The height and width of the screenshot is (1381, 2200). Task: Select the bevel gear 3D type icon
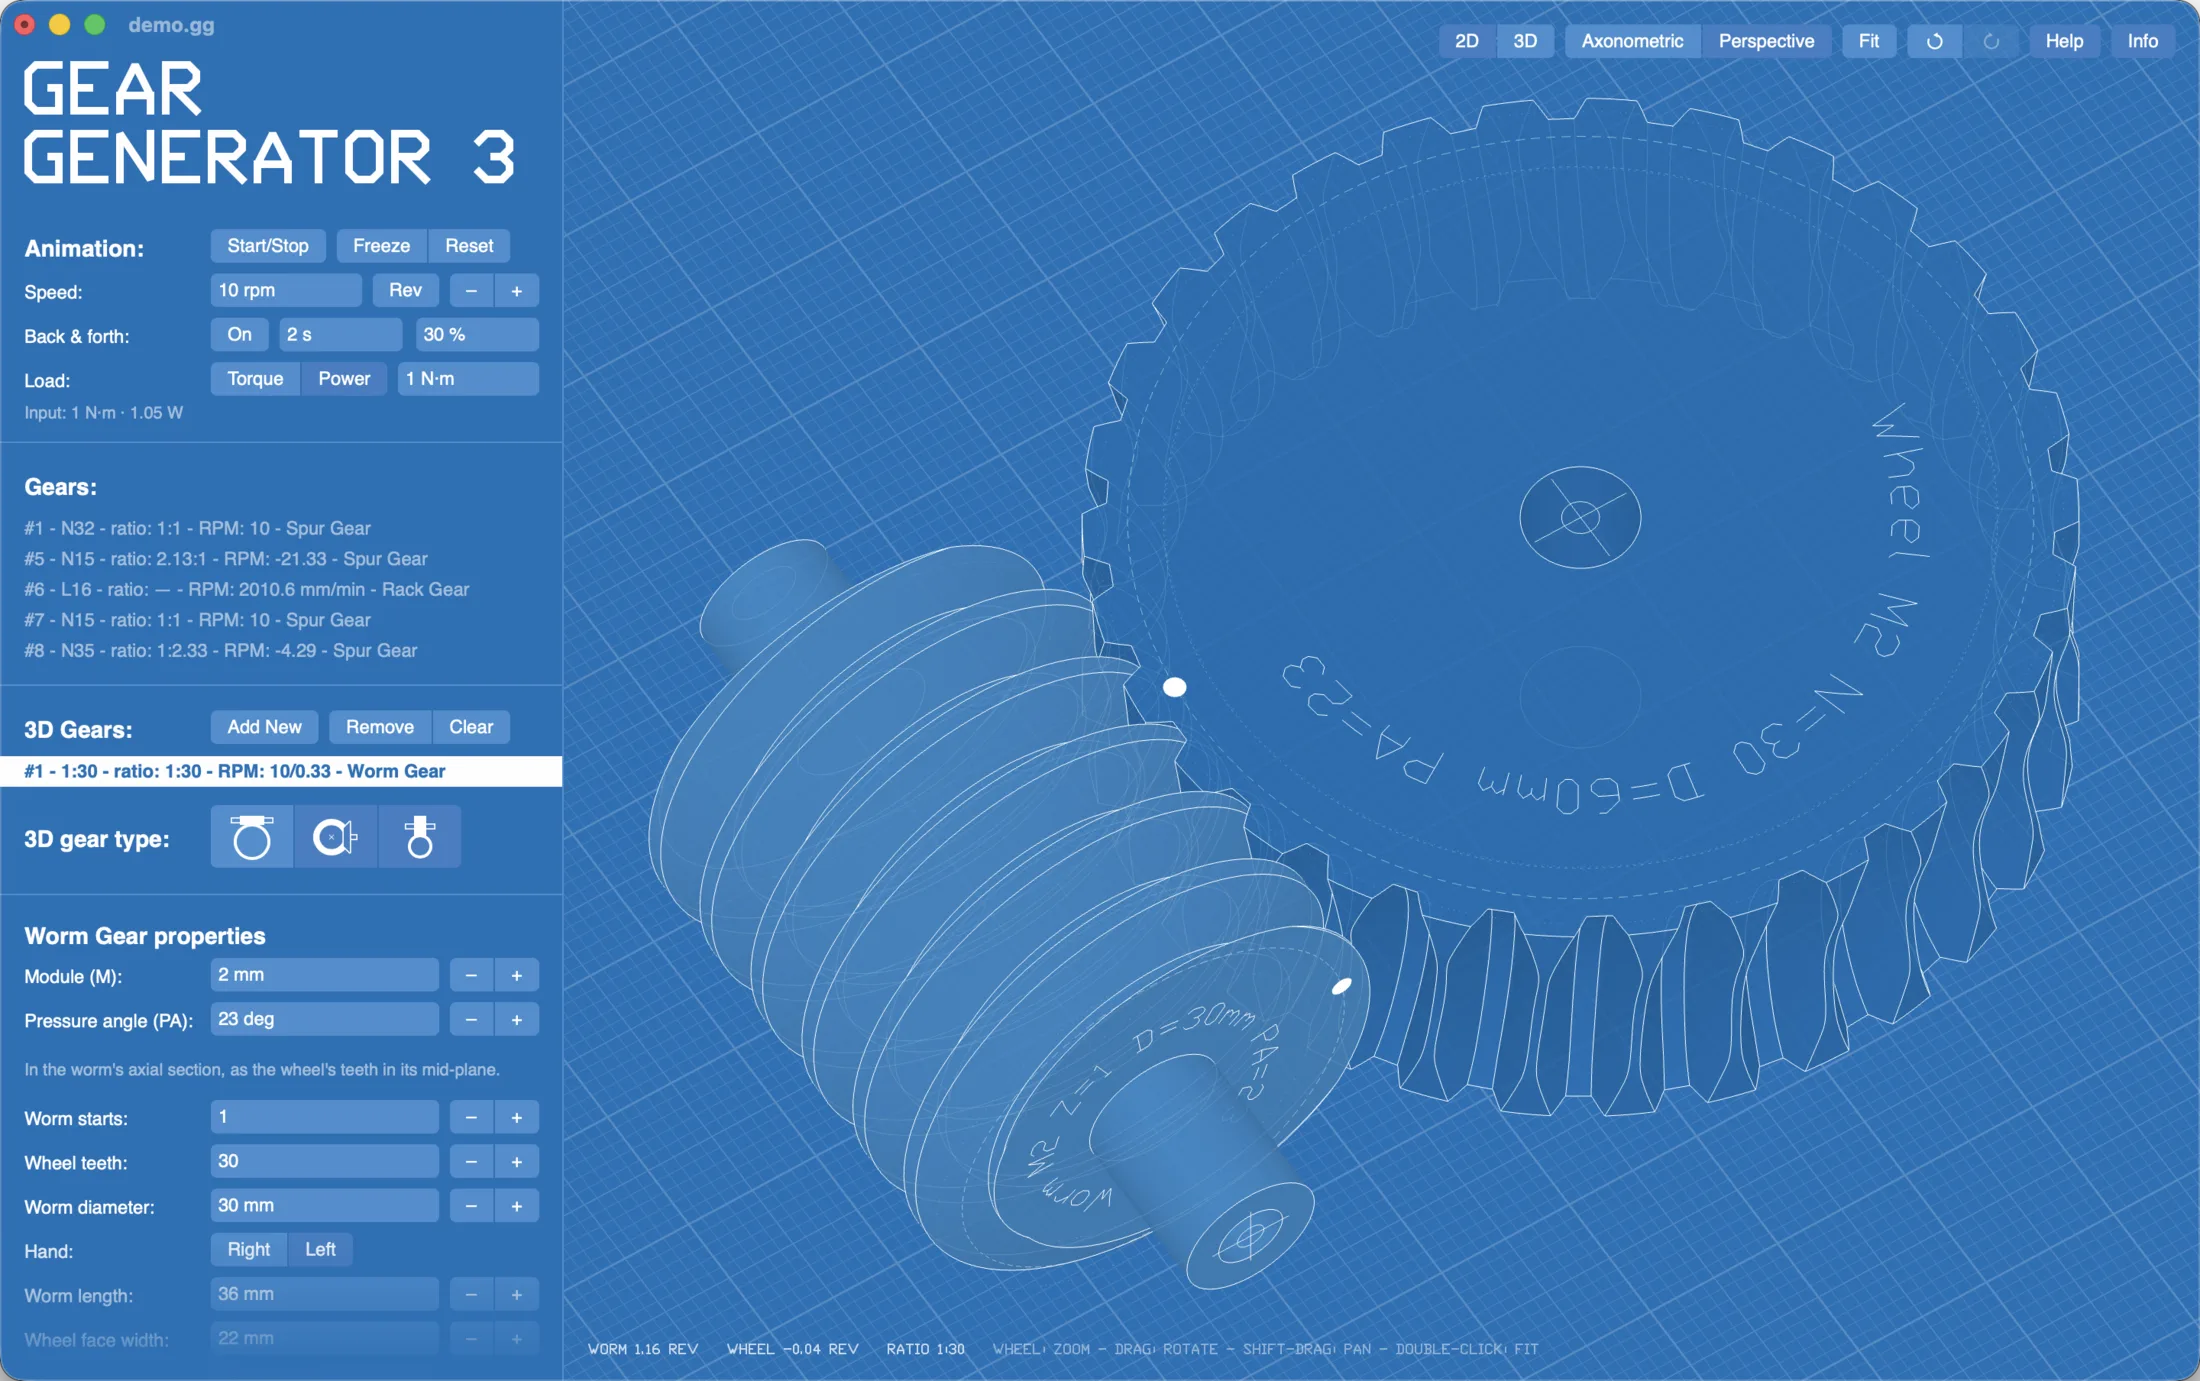click(x=335, y=837)
